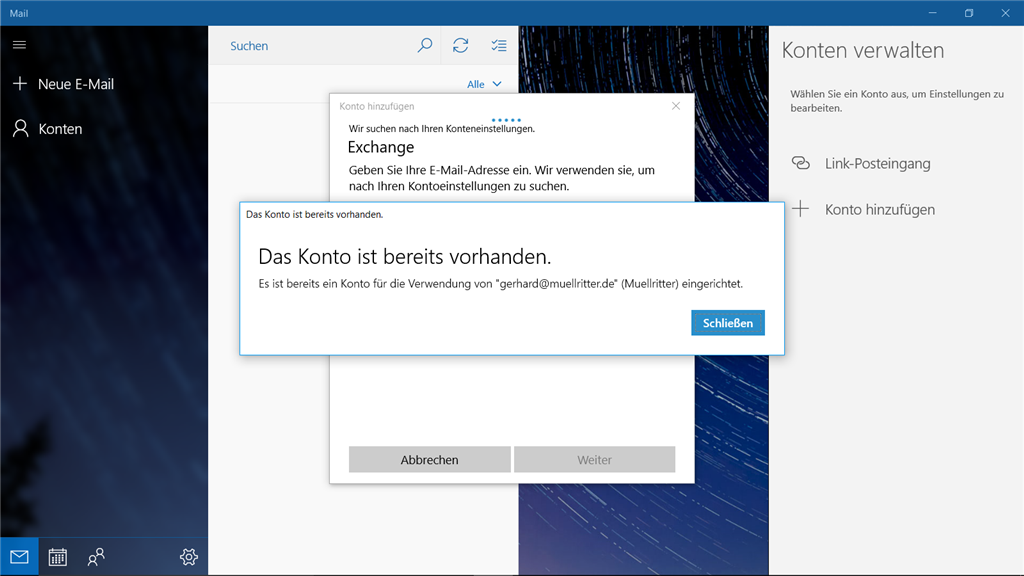Restore down the Mail window

click(969, 13)
